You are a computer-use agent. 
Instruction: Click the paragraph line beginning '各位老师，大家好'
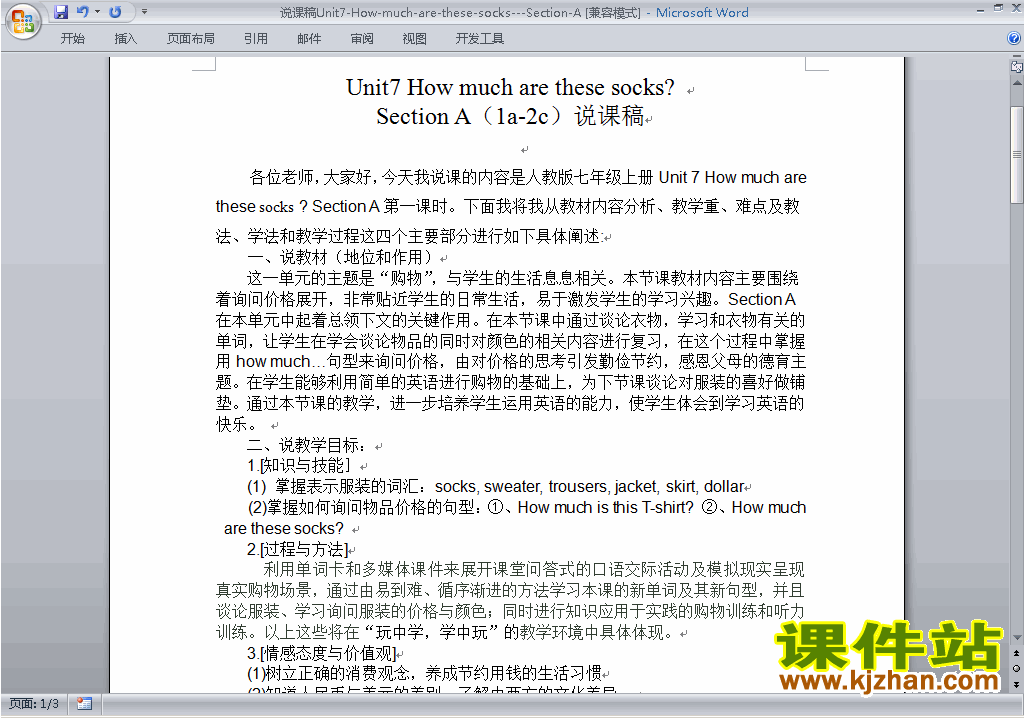point(528,178)
